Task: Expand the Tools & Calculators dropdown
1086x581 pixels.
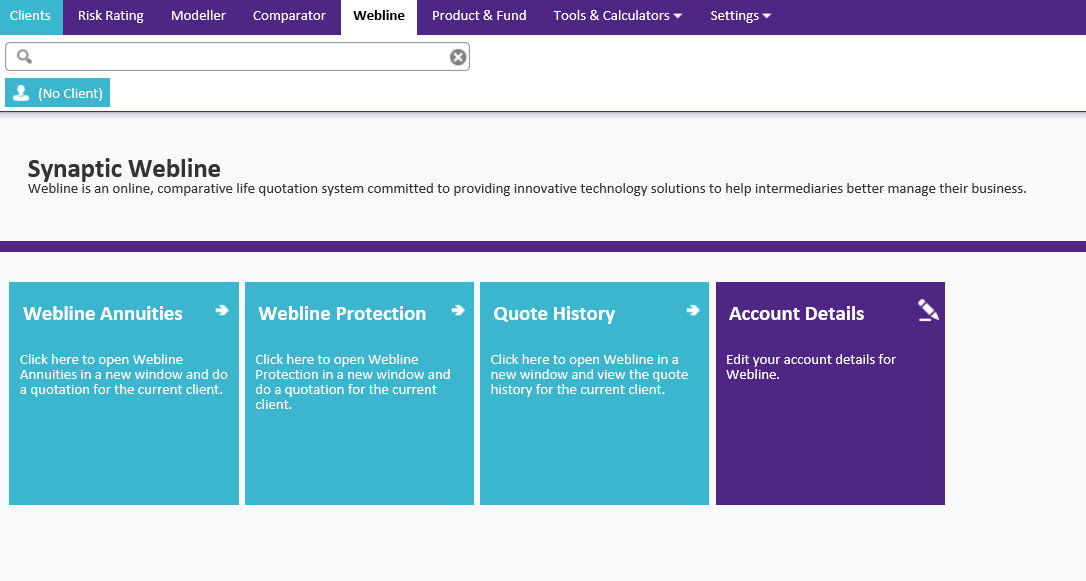Action: [x=618, y=16]
